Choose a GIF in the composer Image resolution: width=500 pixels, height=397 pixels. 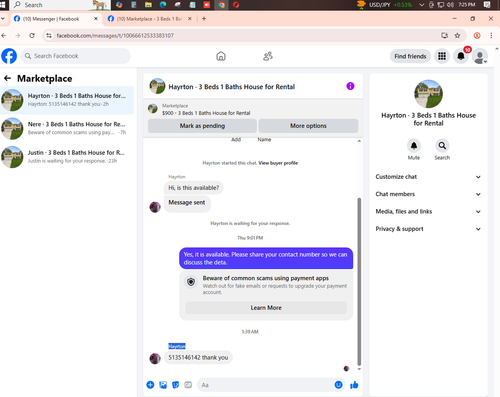188,385
